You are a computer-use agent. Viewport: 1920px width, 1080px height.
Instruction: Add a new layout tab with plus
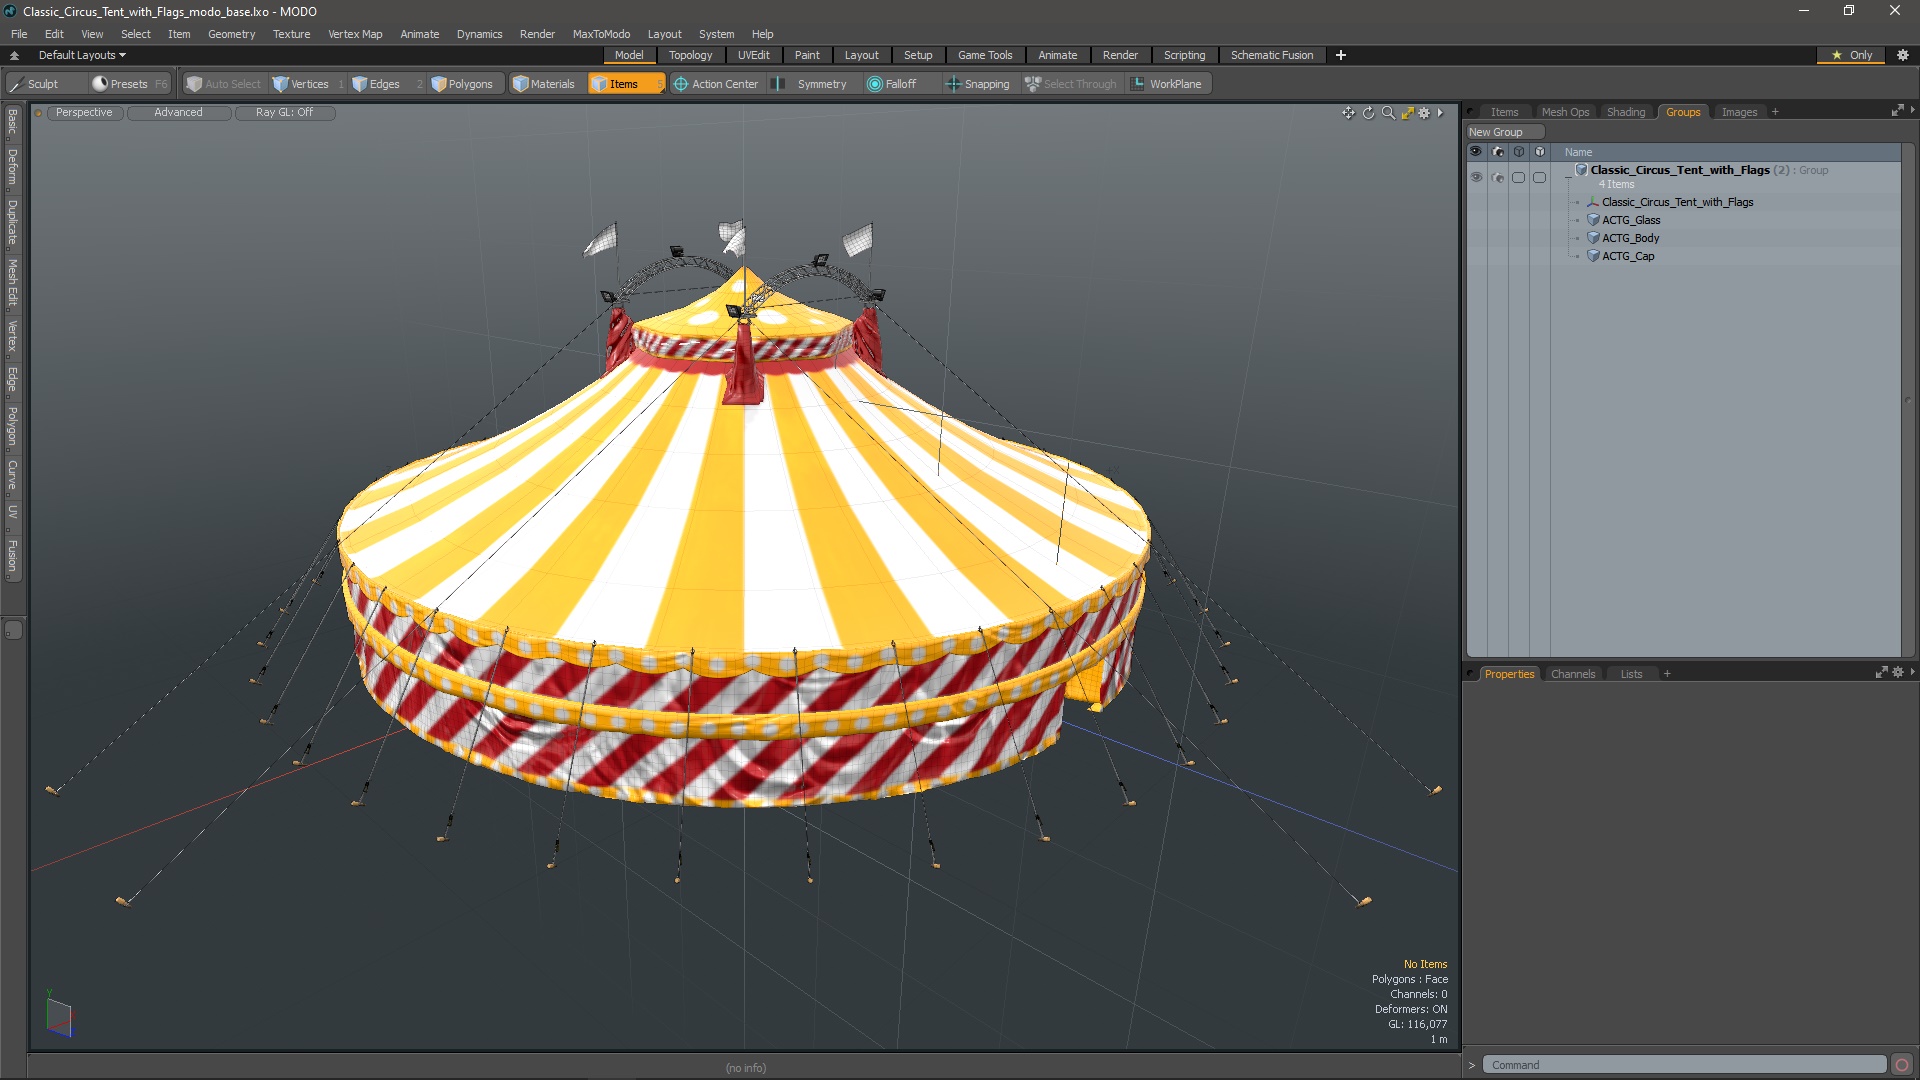pos(1340,55)
